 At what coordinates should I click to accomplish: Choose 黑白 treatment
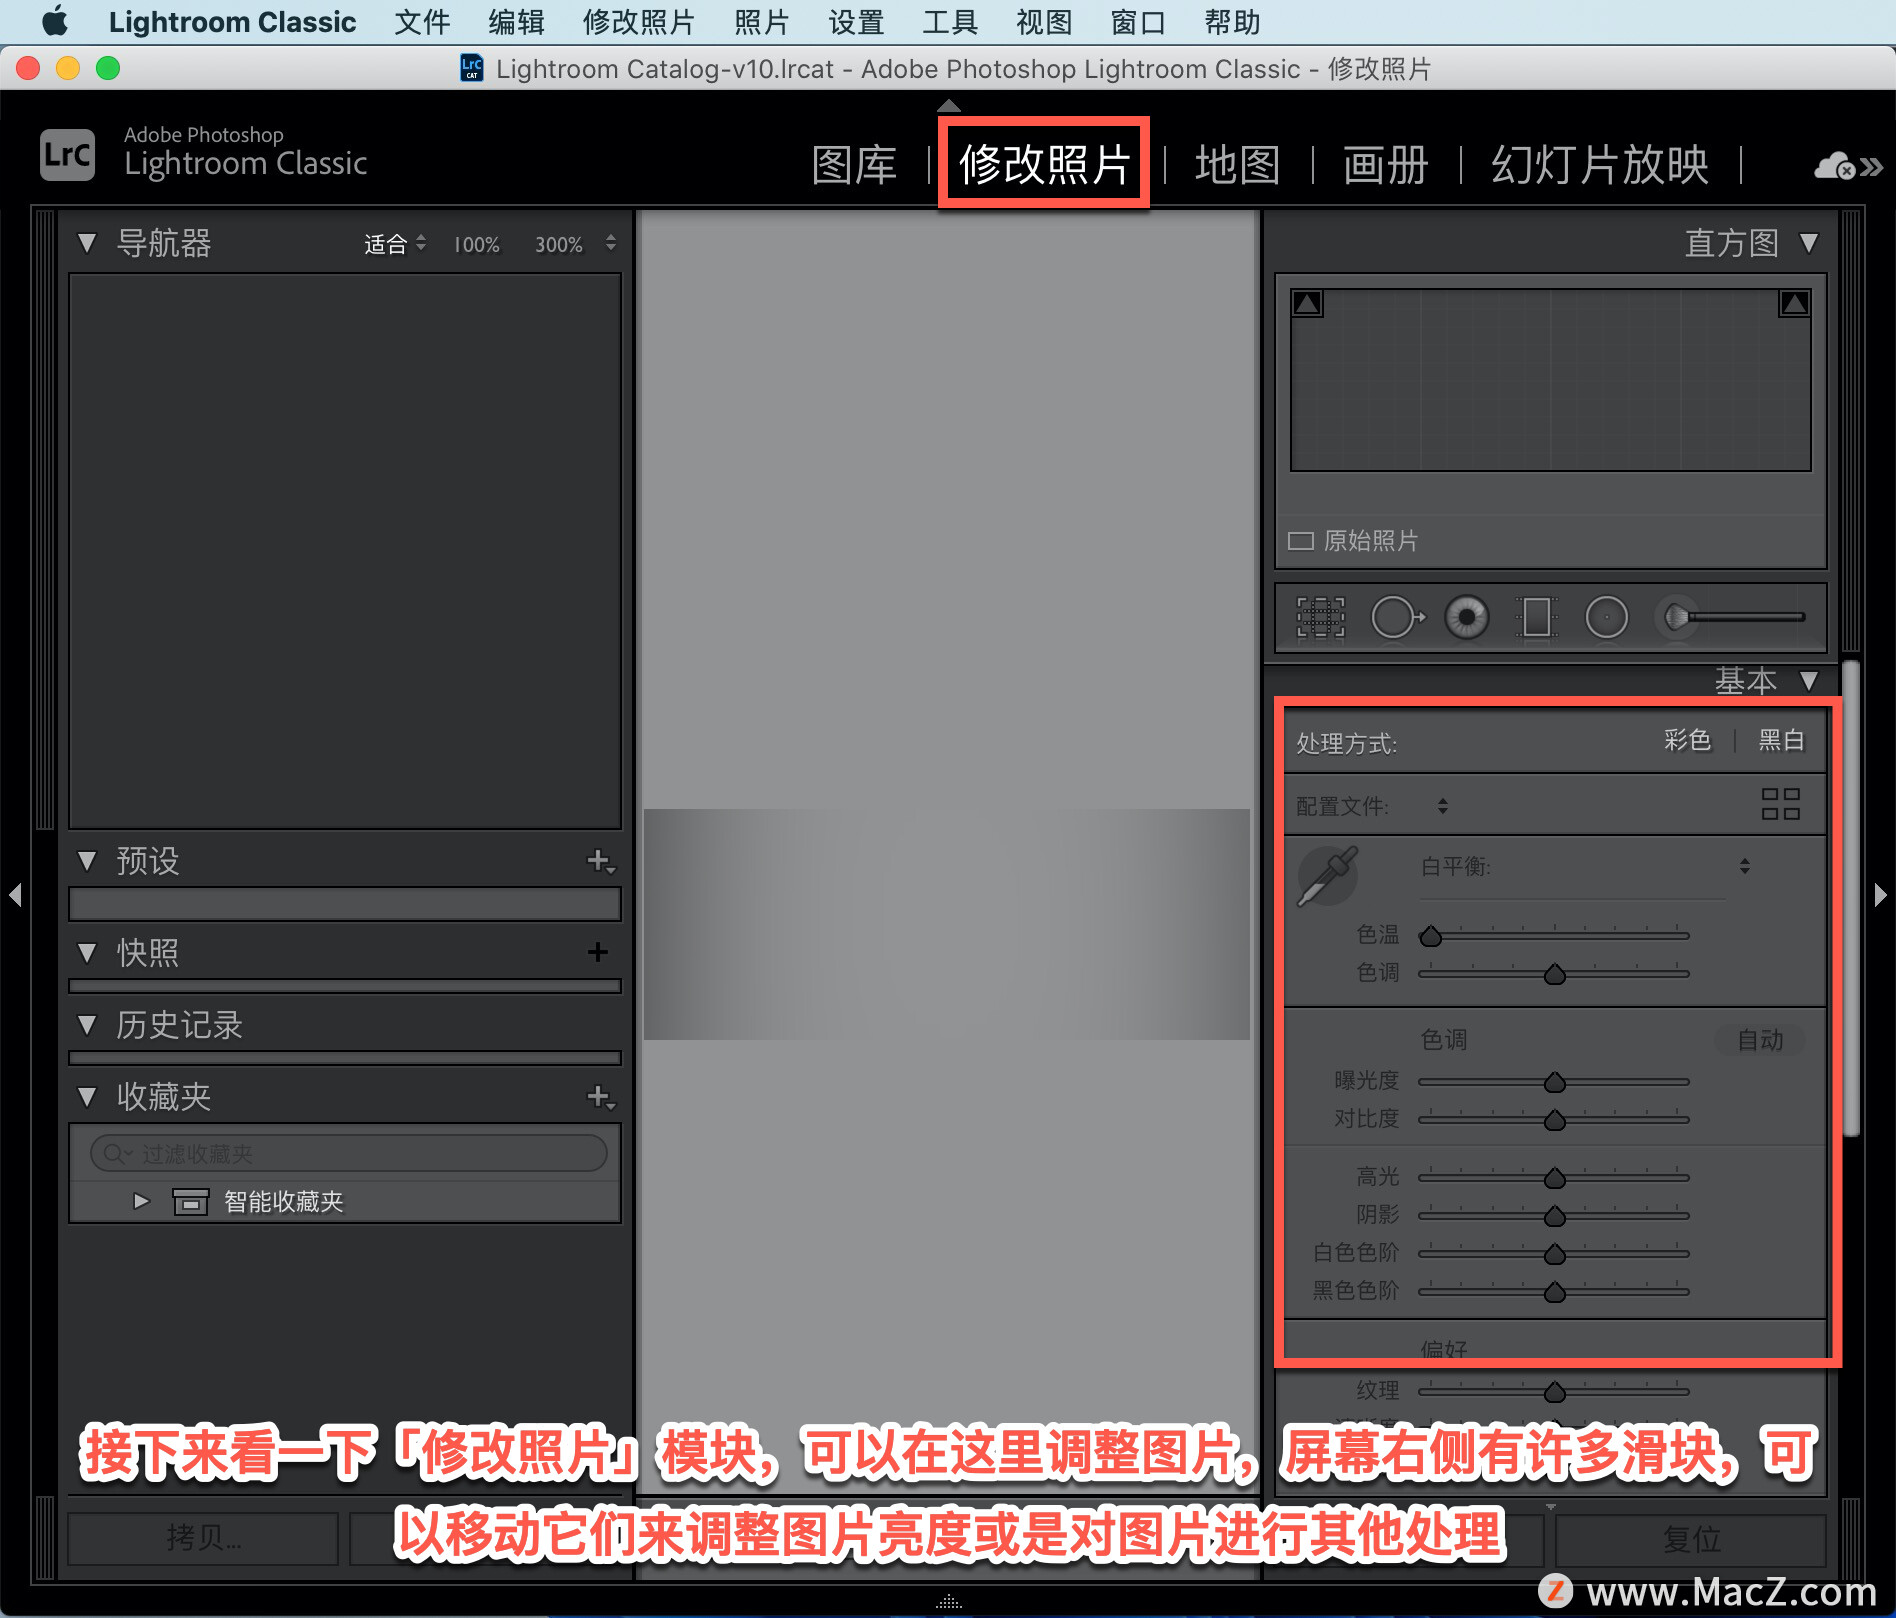tap(1781, 740)
